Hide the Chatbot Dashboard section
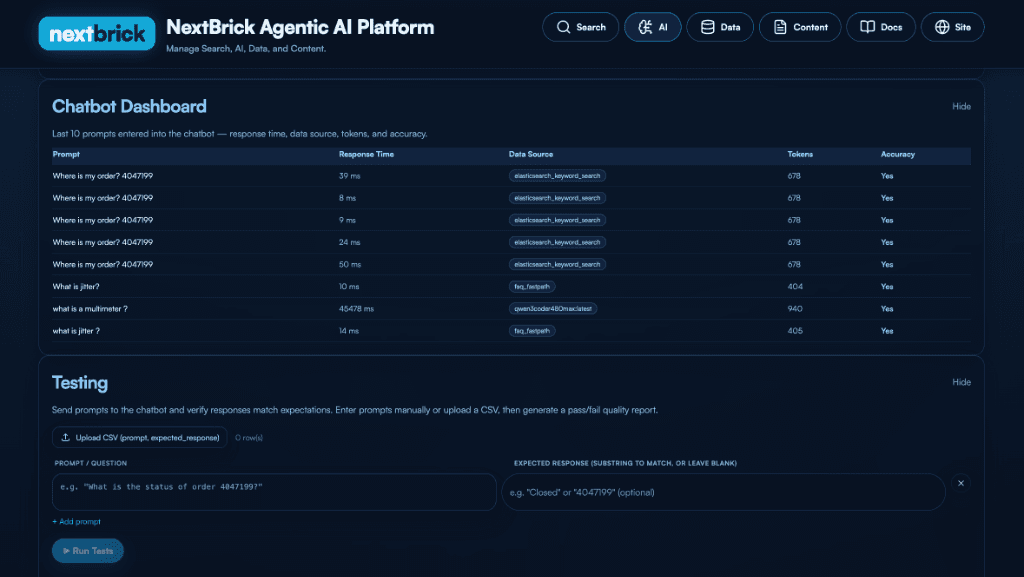The width and height of the screenshot is (1024, 577). click(x=961, y=106)
